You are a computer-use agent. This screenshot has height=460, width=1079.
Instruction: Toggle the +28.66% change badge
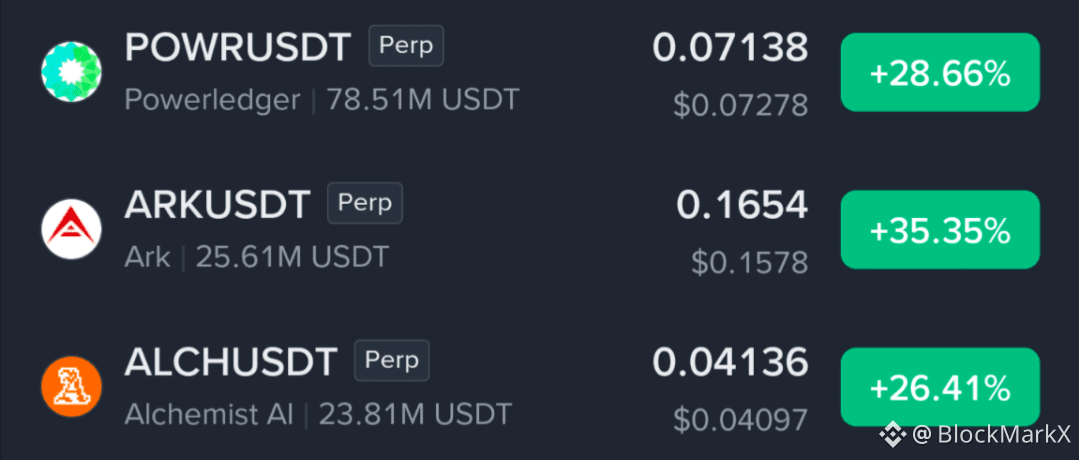940,72
